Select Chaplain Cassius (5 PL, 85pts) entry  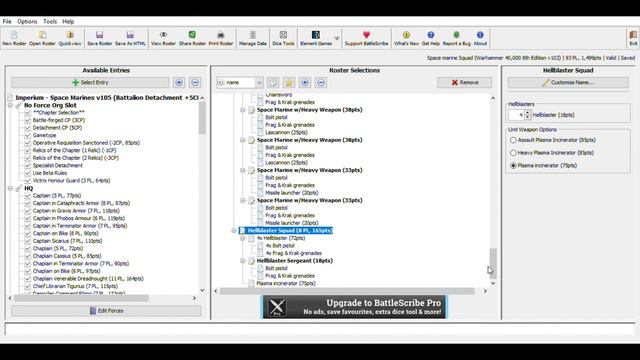pyautogui.click(x=67, y=256)
